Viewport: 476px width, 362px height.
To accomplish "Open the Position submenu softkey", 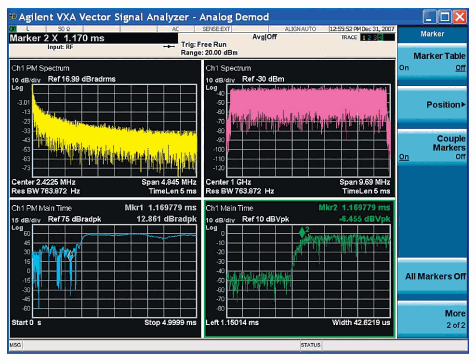I will (432, 105).
